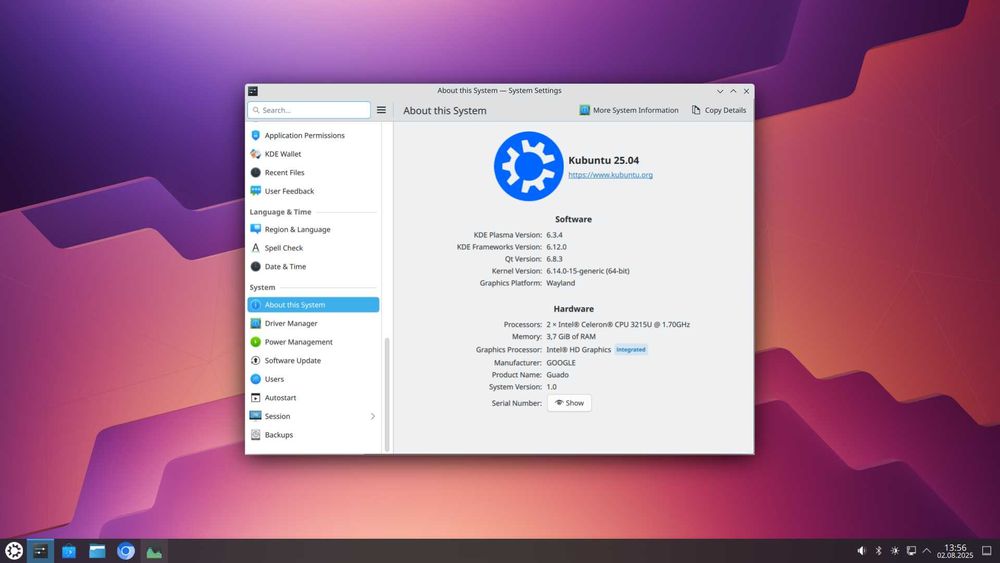Open KDE Wallet settings
The height and width of the screenshot is (563, 1000).
tap(313, 154)
